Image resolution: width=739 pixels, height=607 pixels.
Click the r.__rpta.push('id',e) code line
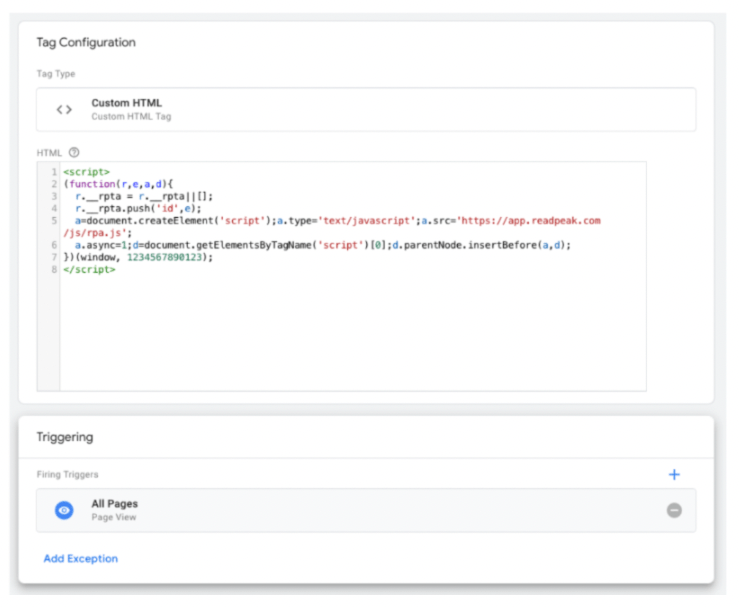(138, 208)
